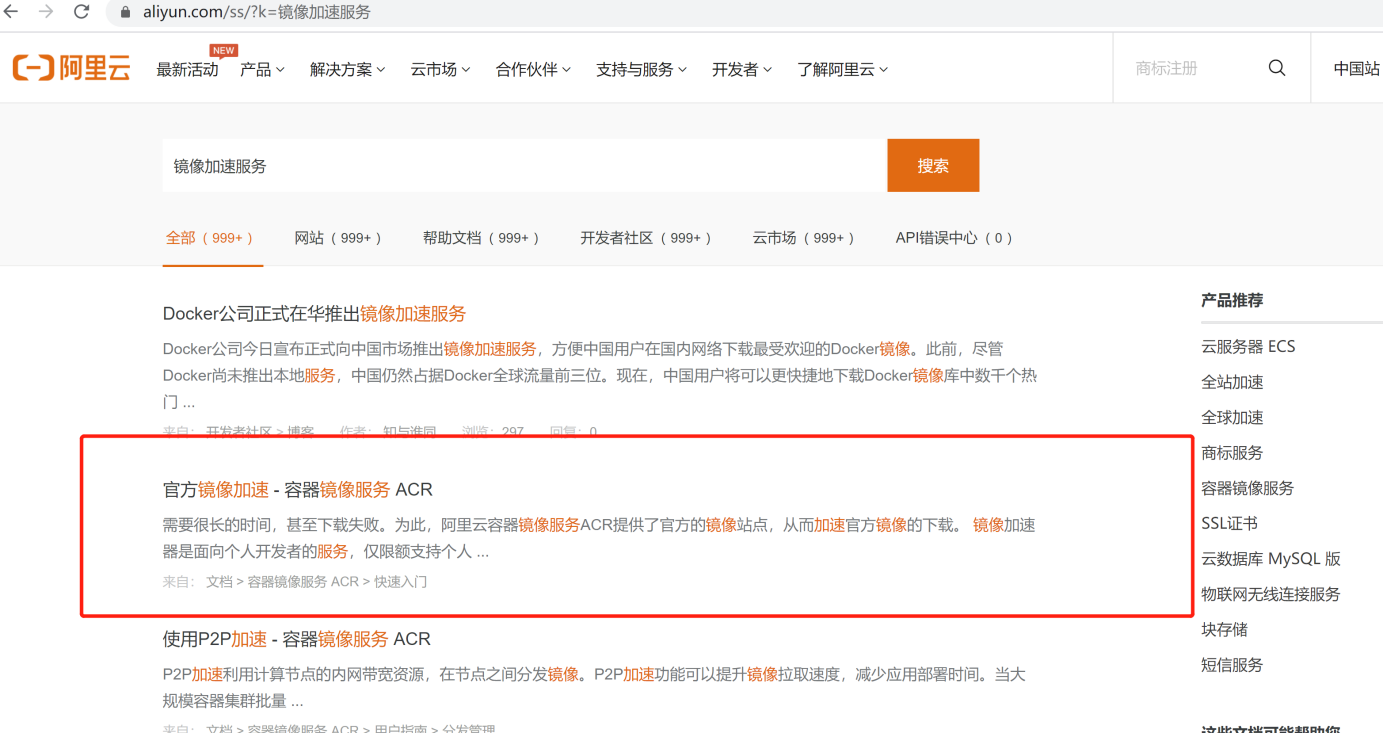Expand the 合作伙伴 dropdown menu

tap(533, 69)
